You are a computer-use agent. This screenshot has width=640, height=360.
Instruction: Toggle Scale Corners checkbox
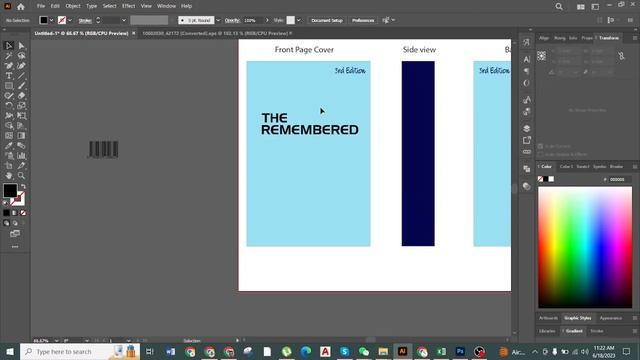click(x=541, y=146)
